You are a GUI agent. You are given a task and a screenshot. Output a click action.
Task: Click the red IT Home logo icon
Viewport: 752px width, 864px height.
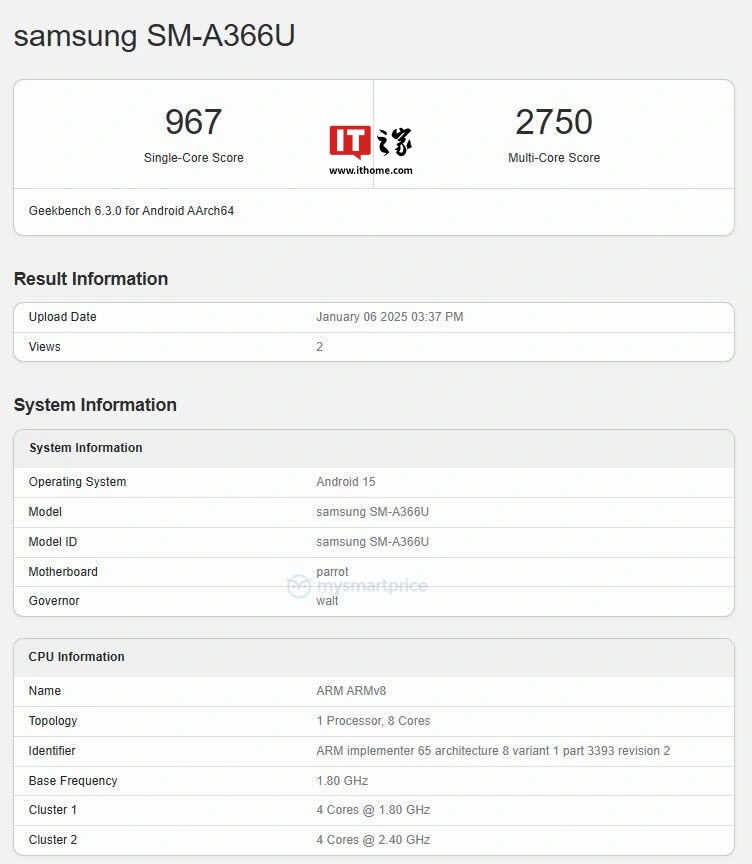[350, 142]
